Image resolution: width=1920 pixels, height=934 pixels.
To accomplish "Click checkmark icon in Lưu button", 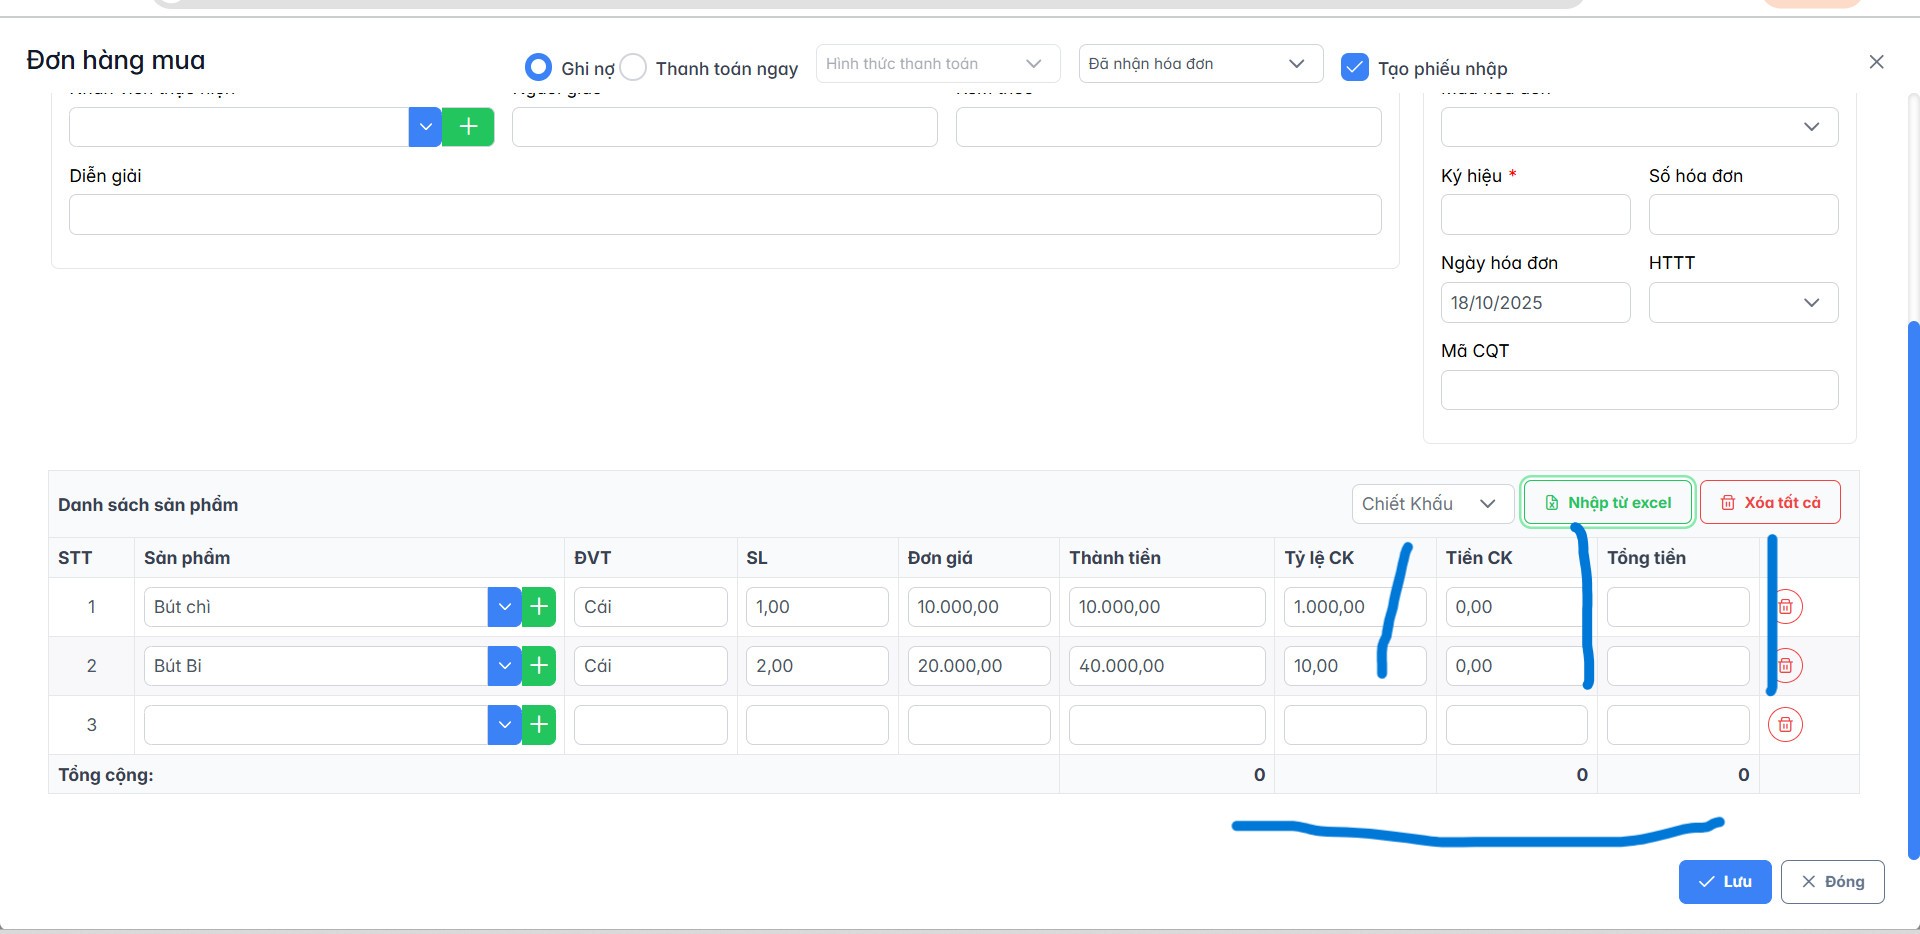I will (1707, 882).
